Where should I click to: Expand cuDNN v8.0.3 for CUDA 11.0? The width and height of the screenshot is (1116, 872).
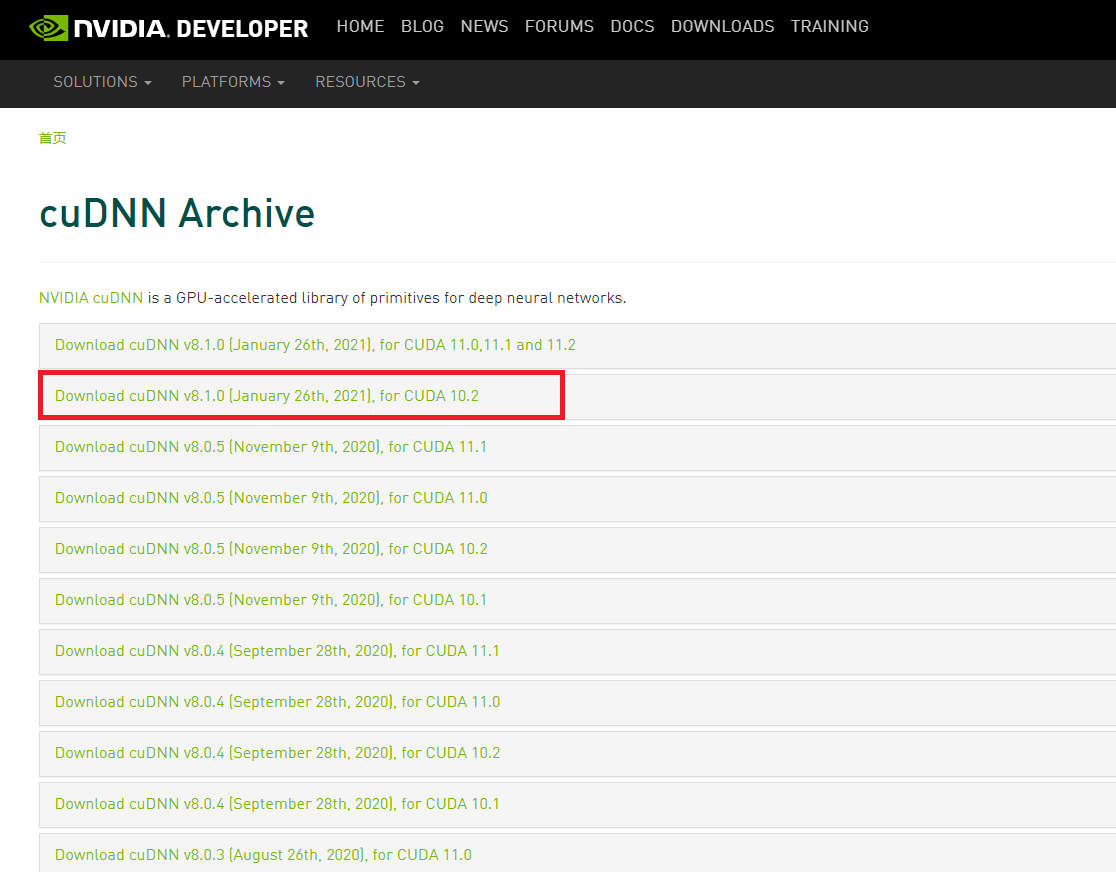point(263,855)
